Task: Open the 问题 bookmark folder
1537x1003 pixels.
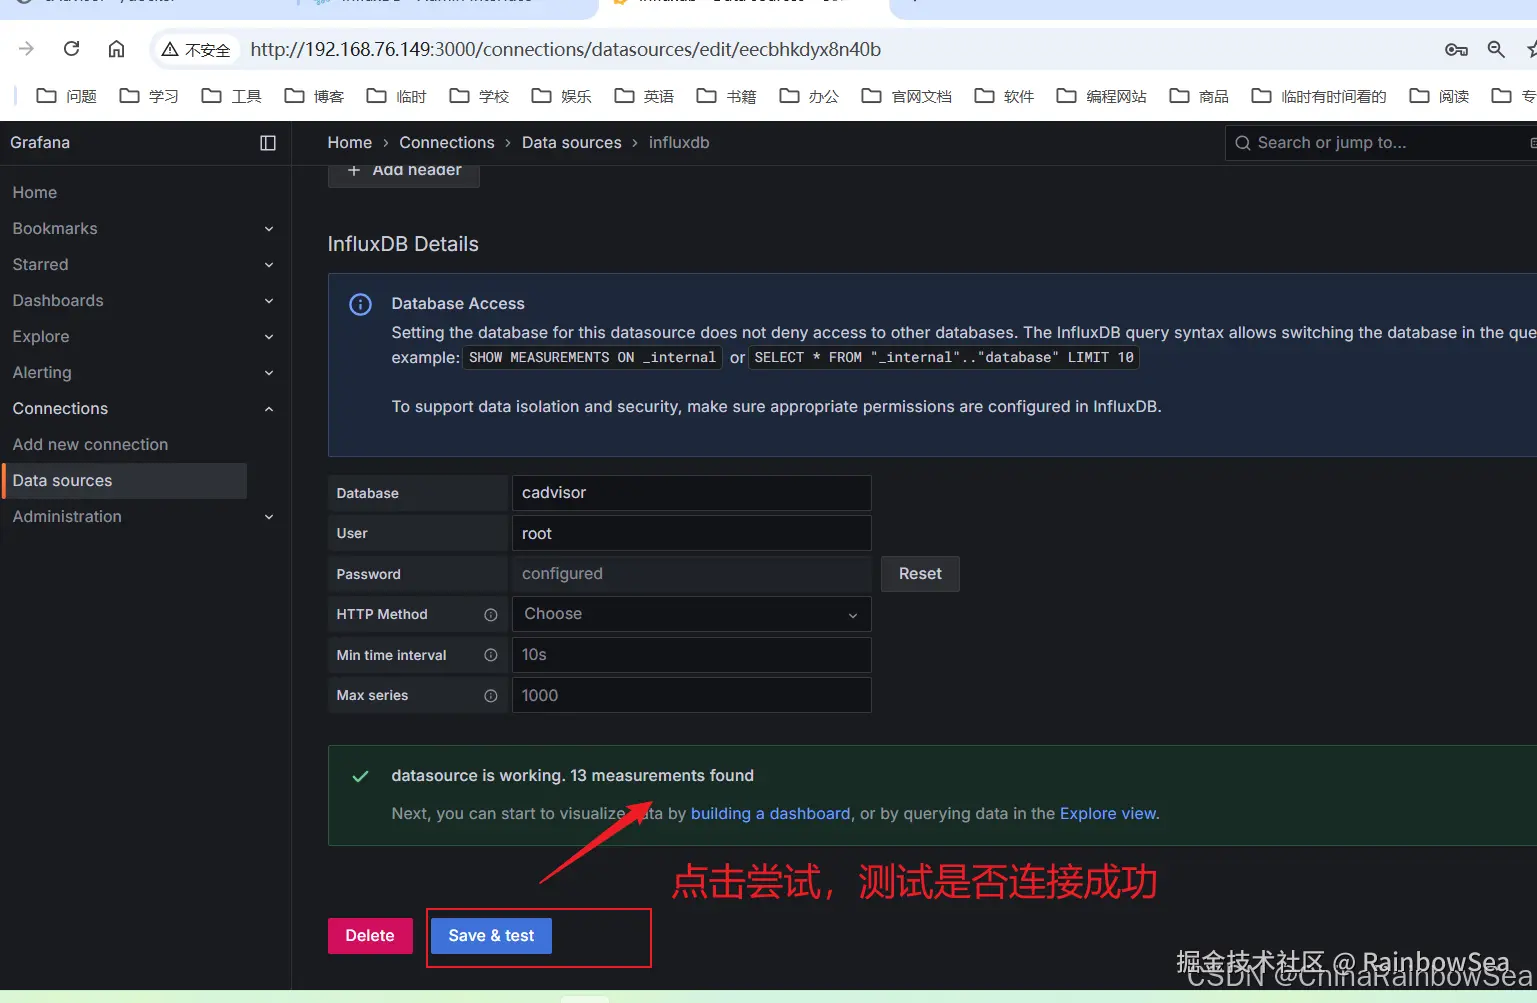Action: point(67,96)
